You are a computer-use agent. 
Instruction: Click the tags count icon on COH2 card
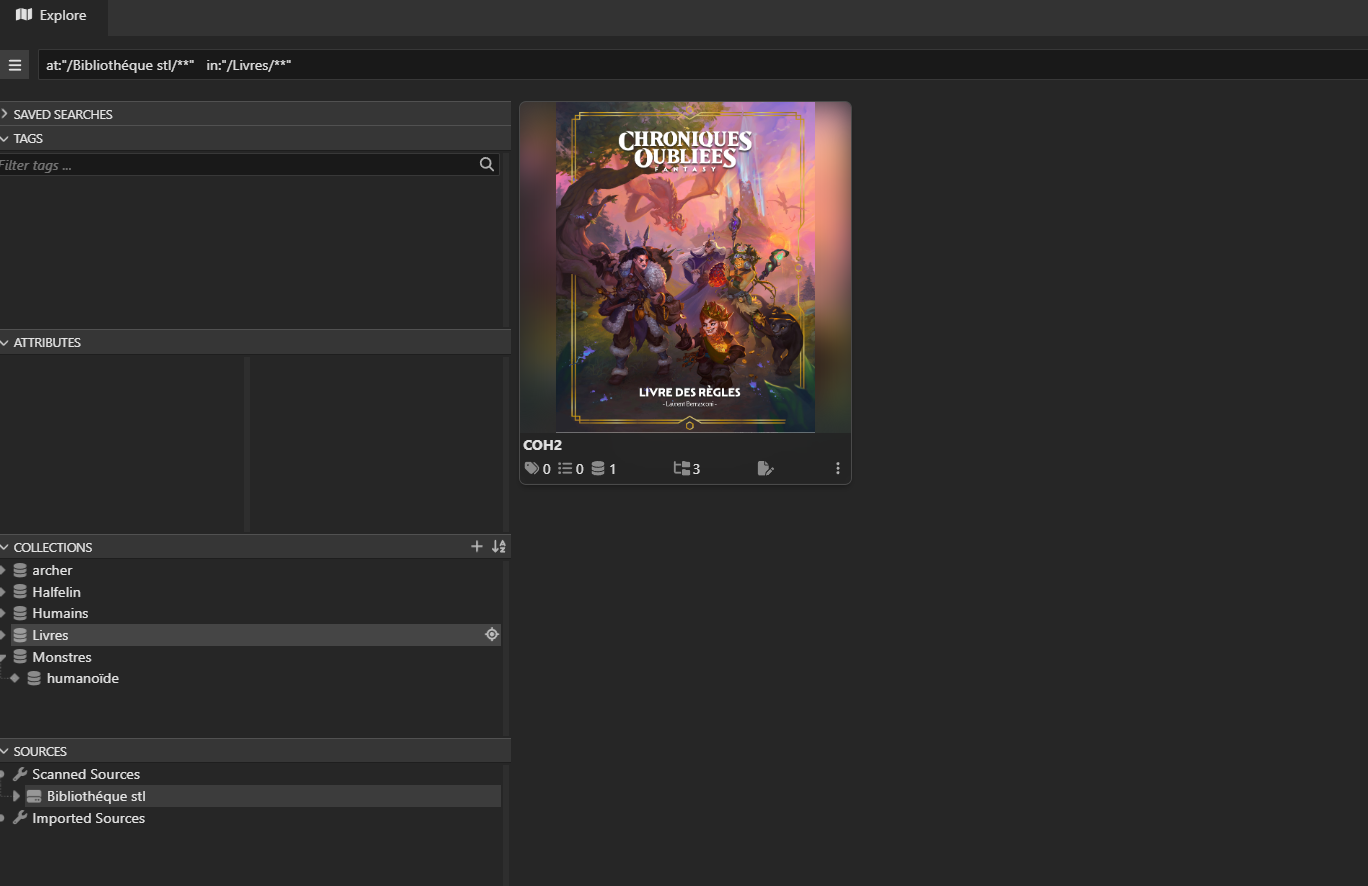pos(531,468)
